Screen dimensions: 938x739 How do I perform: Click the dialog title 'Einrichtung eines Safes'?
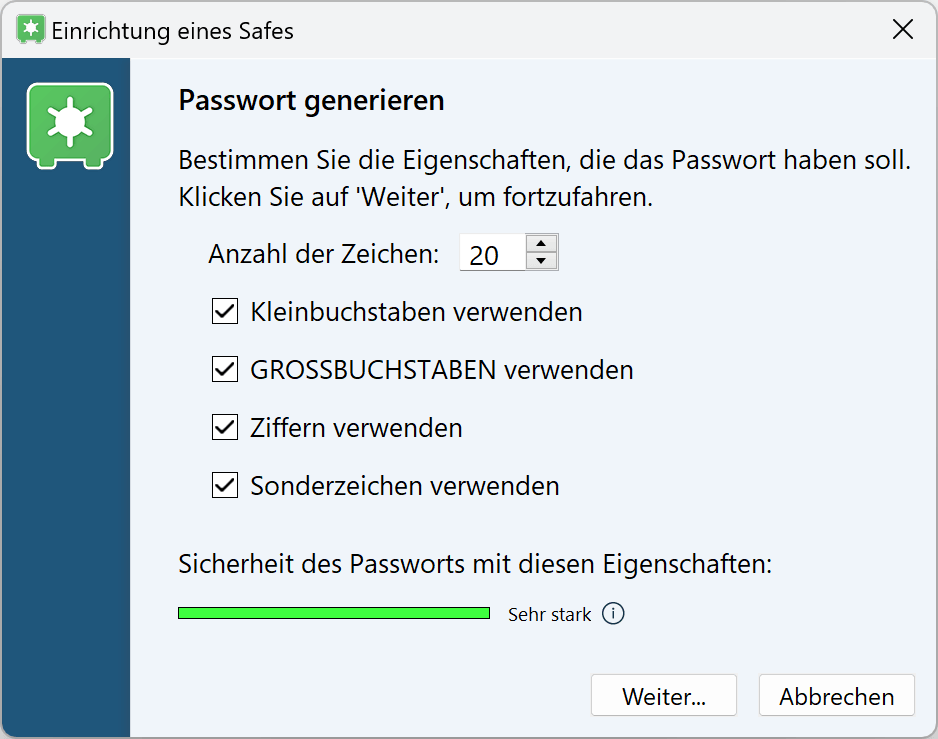[x=173, y=31]
